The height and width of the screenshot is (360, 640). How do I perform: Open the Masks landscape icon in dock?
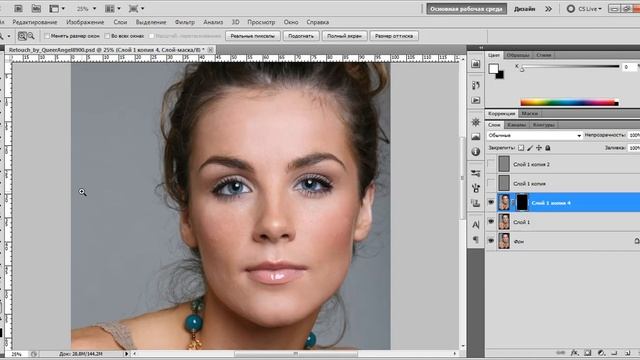click(x=476, y=137)
